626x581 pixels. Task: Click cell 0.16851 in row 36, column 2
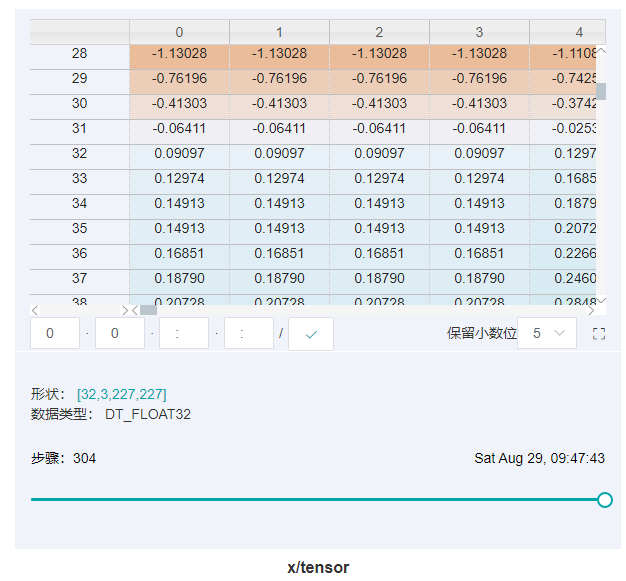tap(379, 254)
